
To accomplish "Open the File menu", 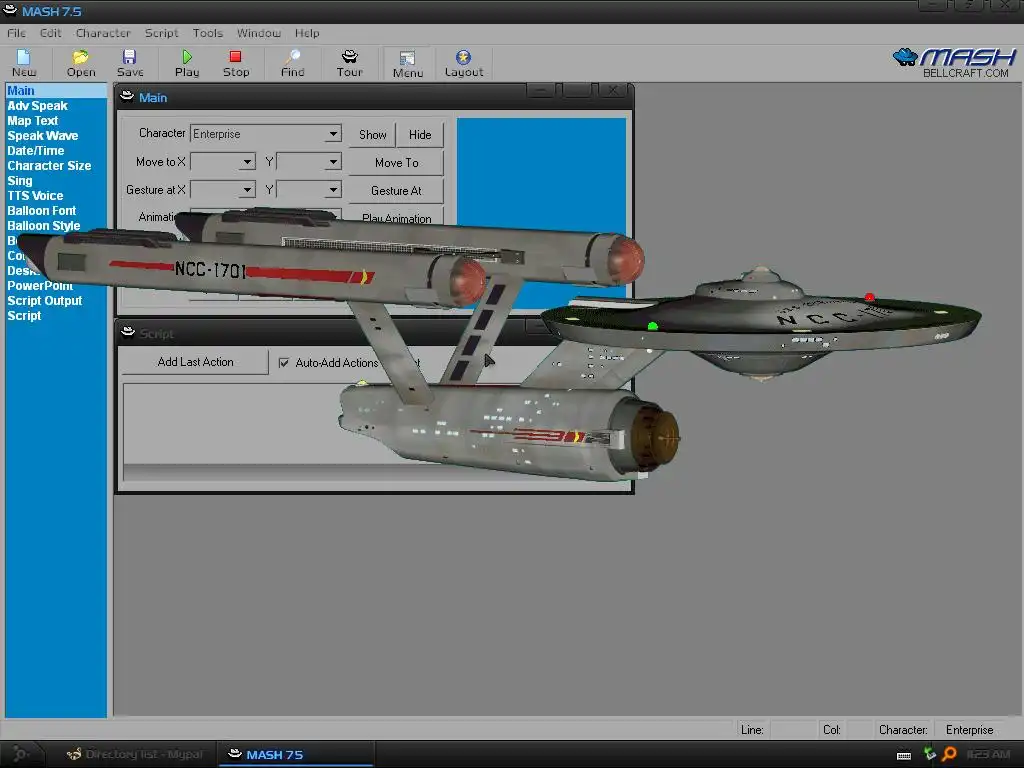I will click(x=16, y=33).
